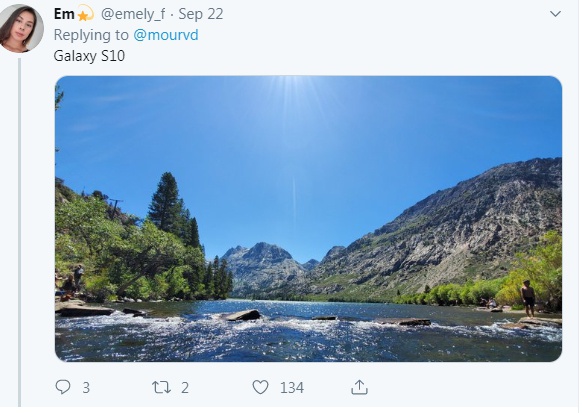Click the retweet count 2
Screen dimensions: 582x413
185,388
